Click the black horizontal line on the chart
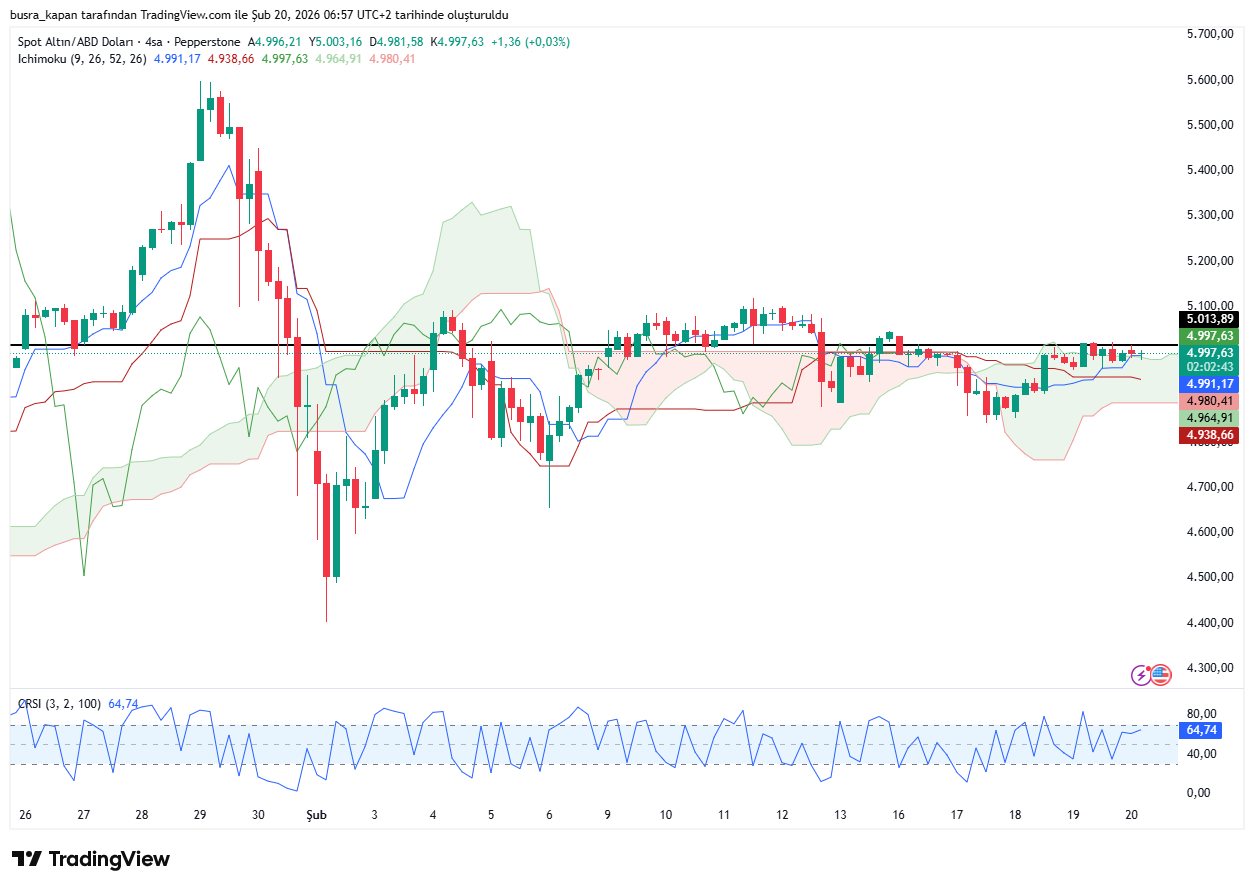 [600, 345]
